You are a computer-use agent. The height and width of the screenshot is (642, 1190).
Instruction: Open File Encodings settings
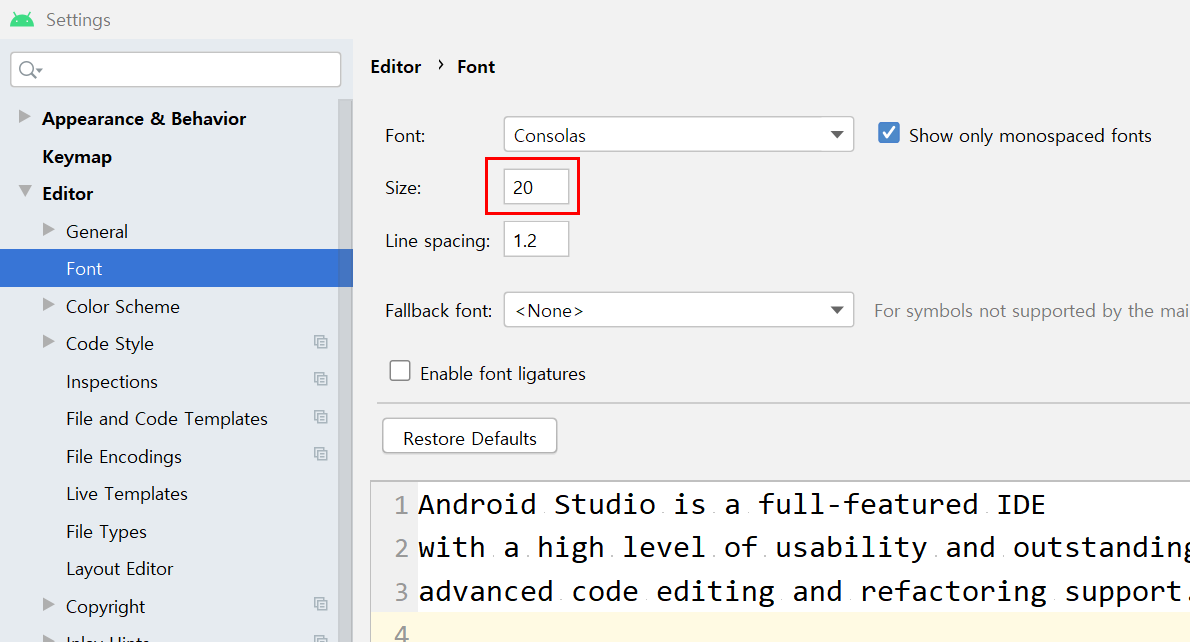(124, 457)
